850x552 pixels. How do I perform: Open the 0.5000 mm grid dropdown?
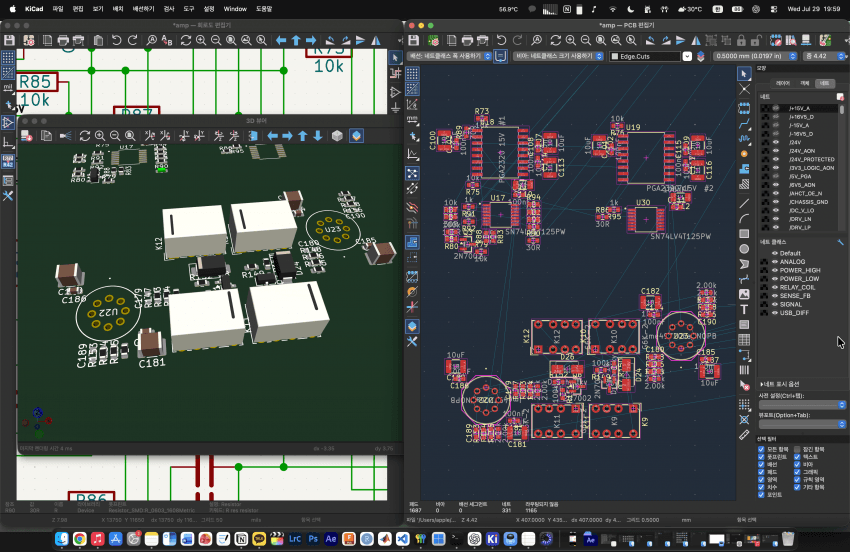755,56
